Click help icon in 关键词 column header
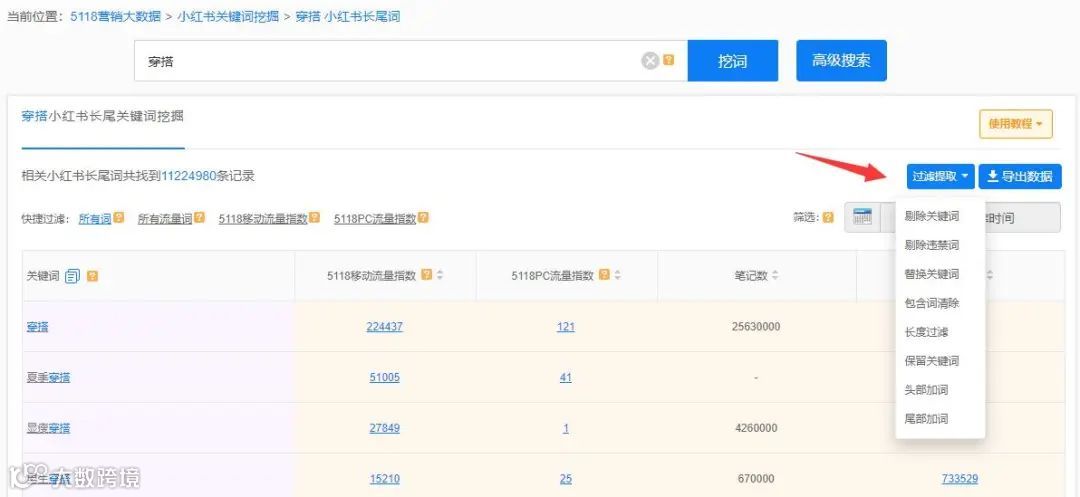This screenshot has width=1080, height=497. pyautogui.click(x=92, y=276)
